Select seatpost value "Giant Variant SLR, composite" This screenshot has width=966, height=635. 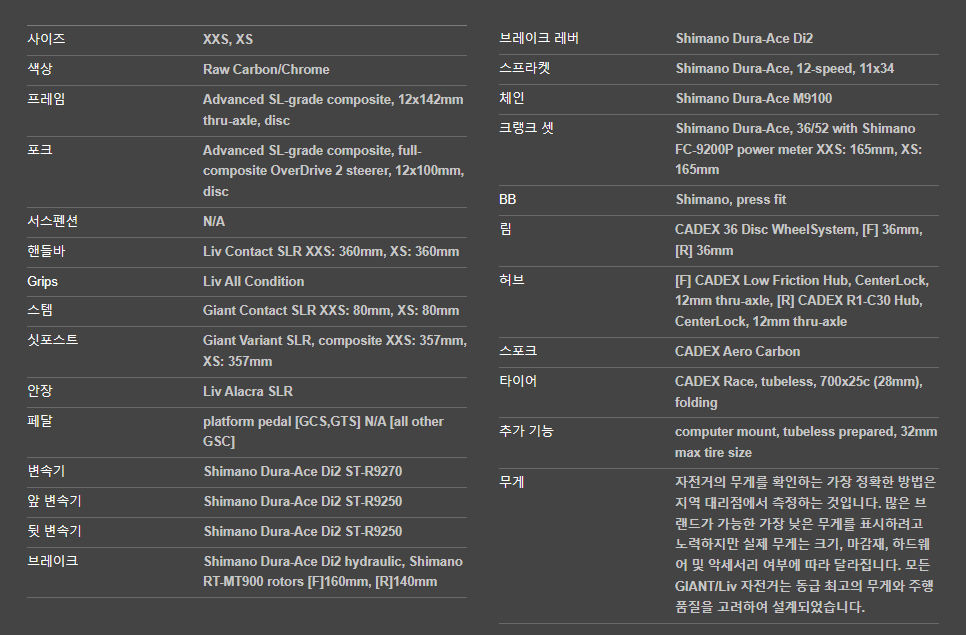click(x=293, y=341)
